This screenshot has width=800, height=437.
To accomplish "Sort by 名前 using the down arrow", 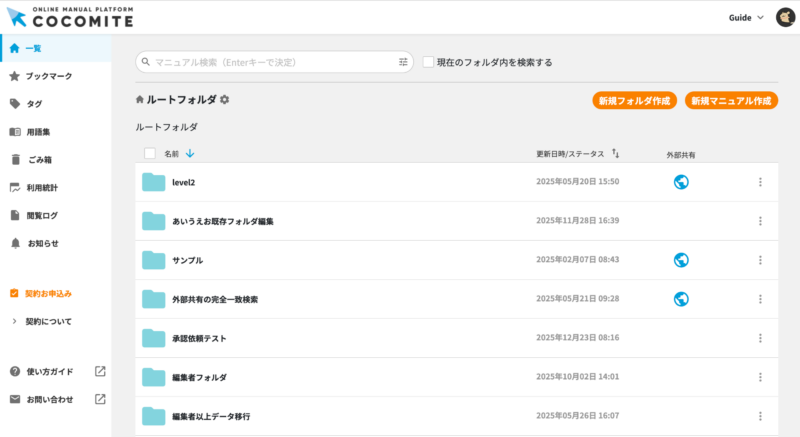I will (x=190, y=153).
